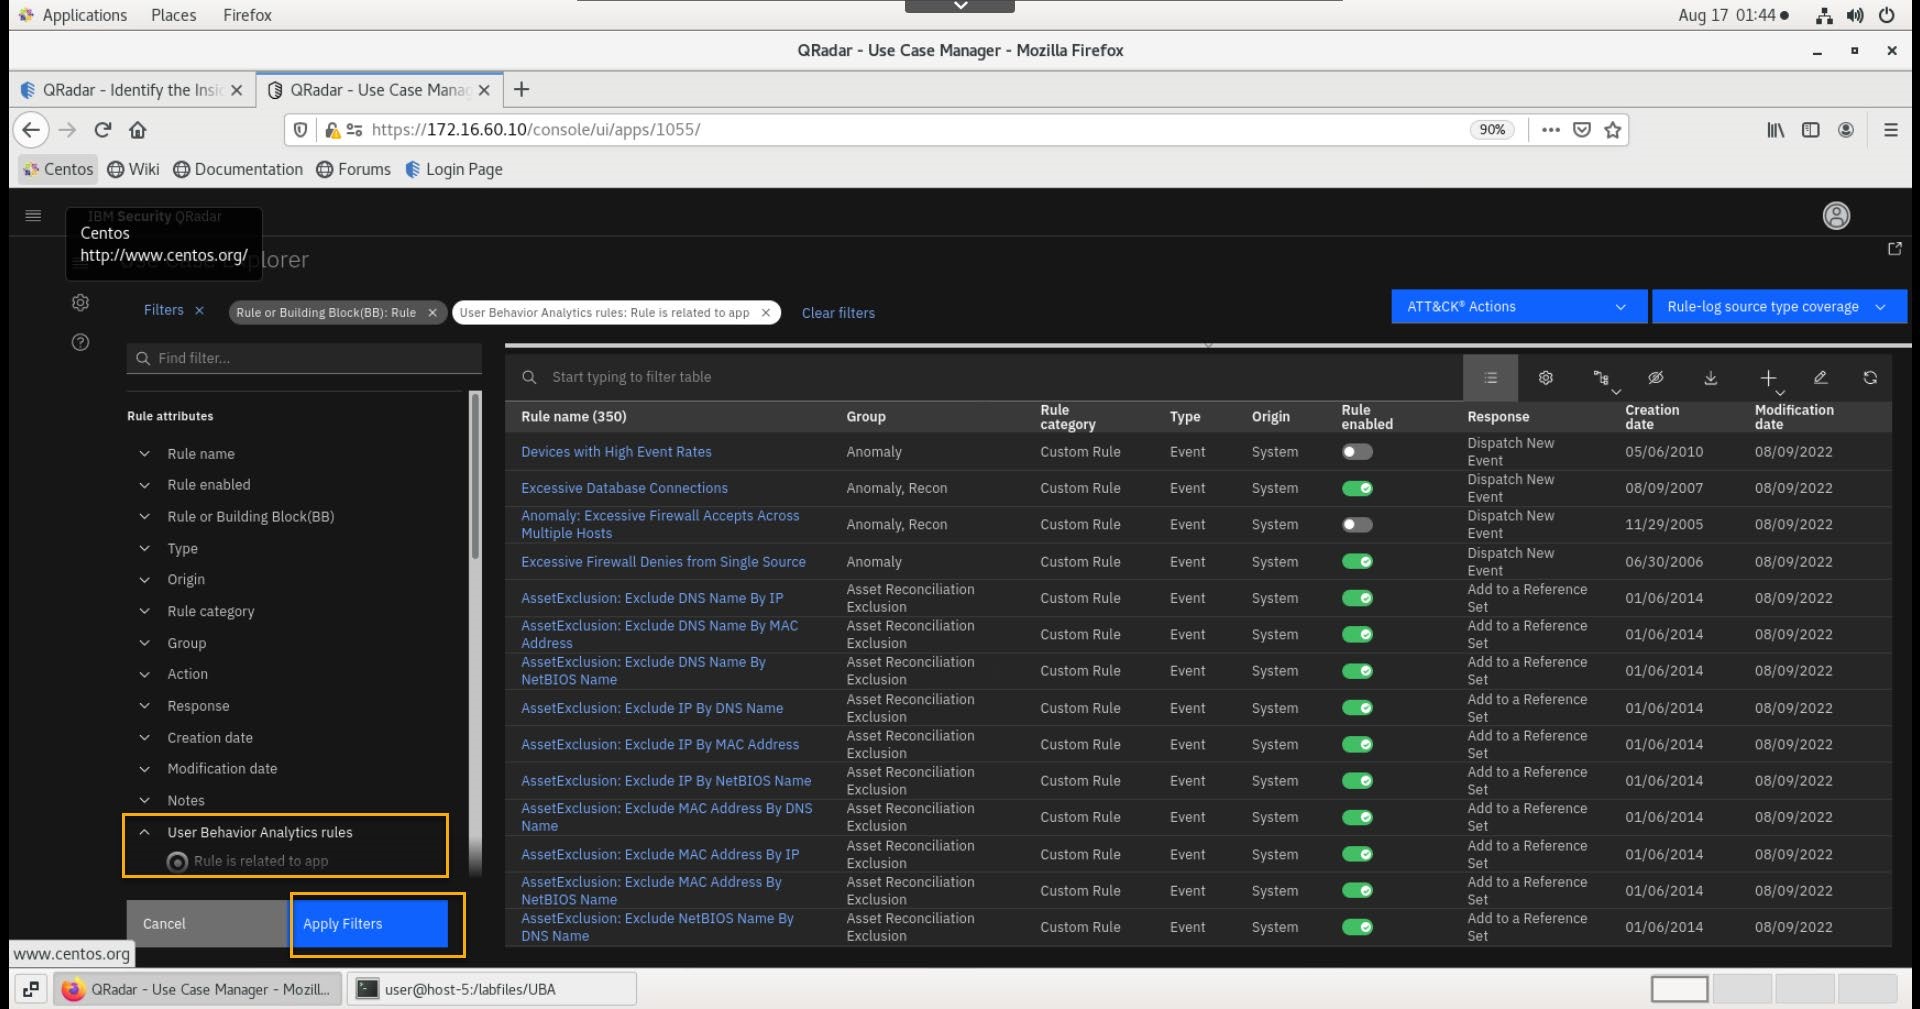
Task: Remove the 'Rule or Building Block(BB): Rule' filter chip
Action: click(x=432, y=313)
